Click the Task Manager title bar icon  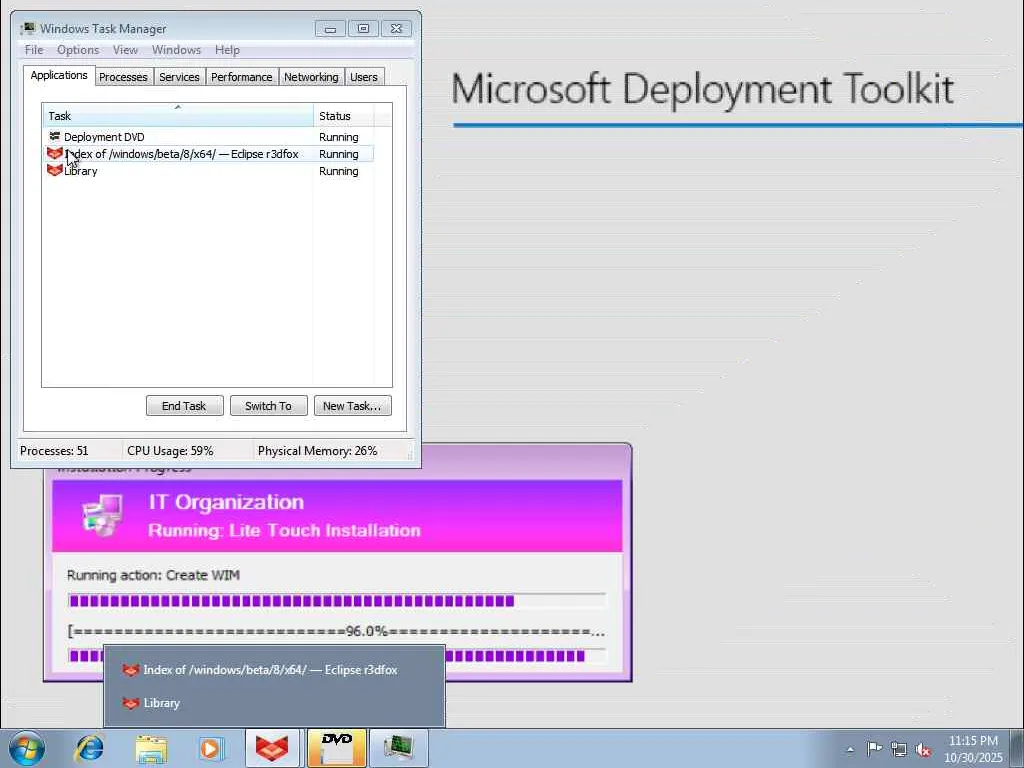(28, 28)
